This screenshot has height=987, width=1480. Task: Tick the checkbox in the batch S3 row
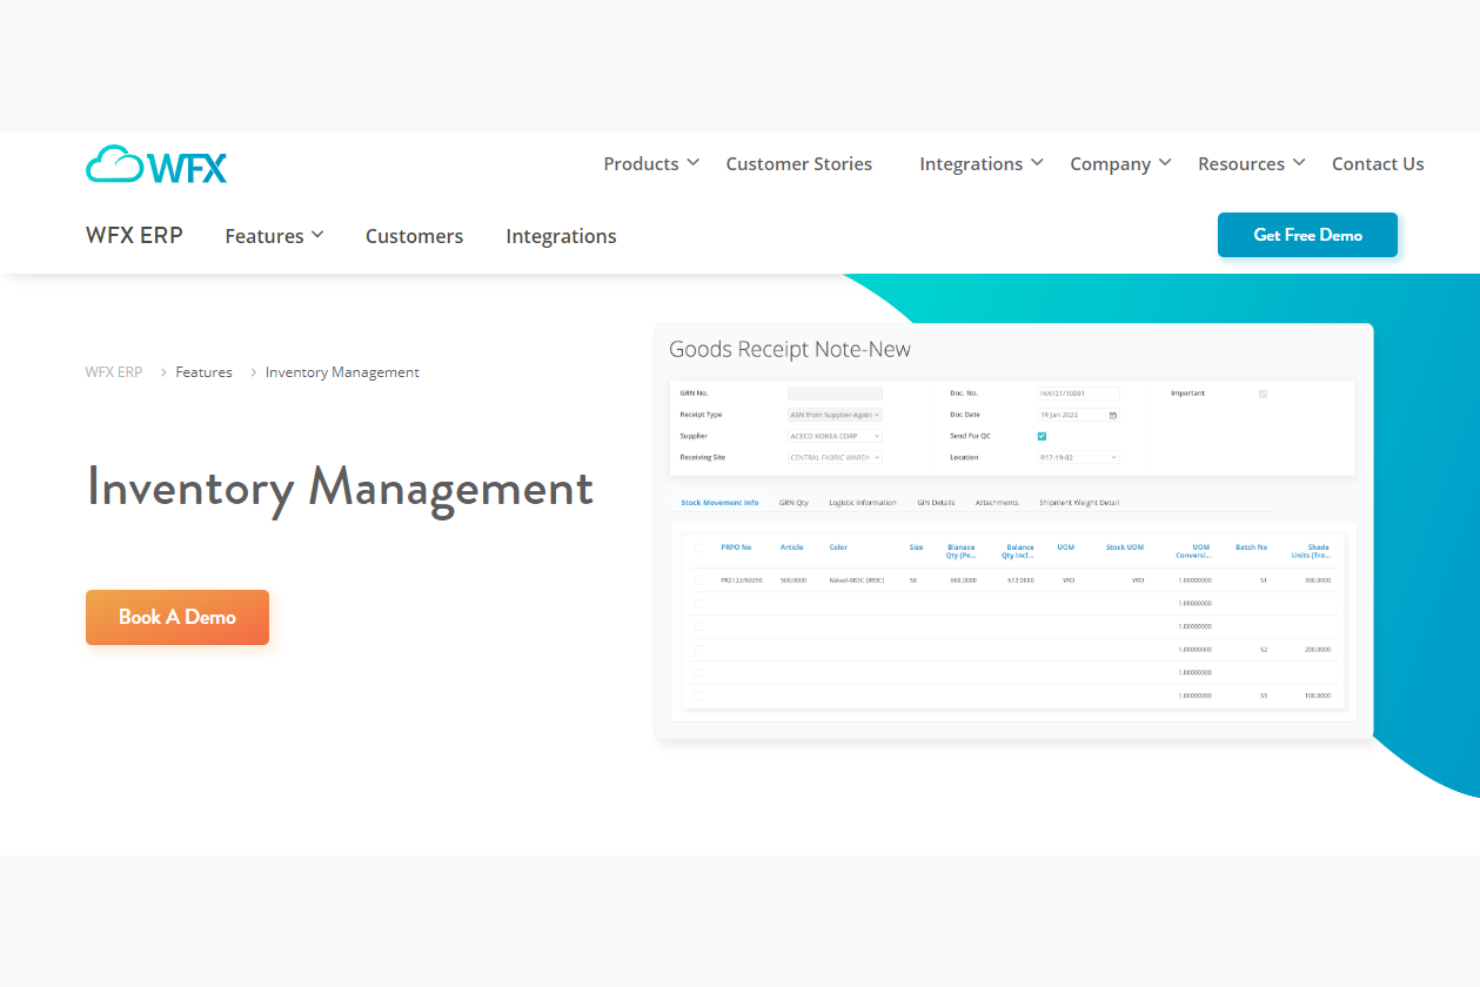699,696
